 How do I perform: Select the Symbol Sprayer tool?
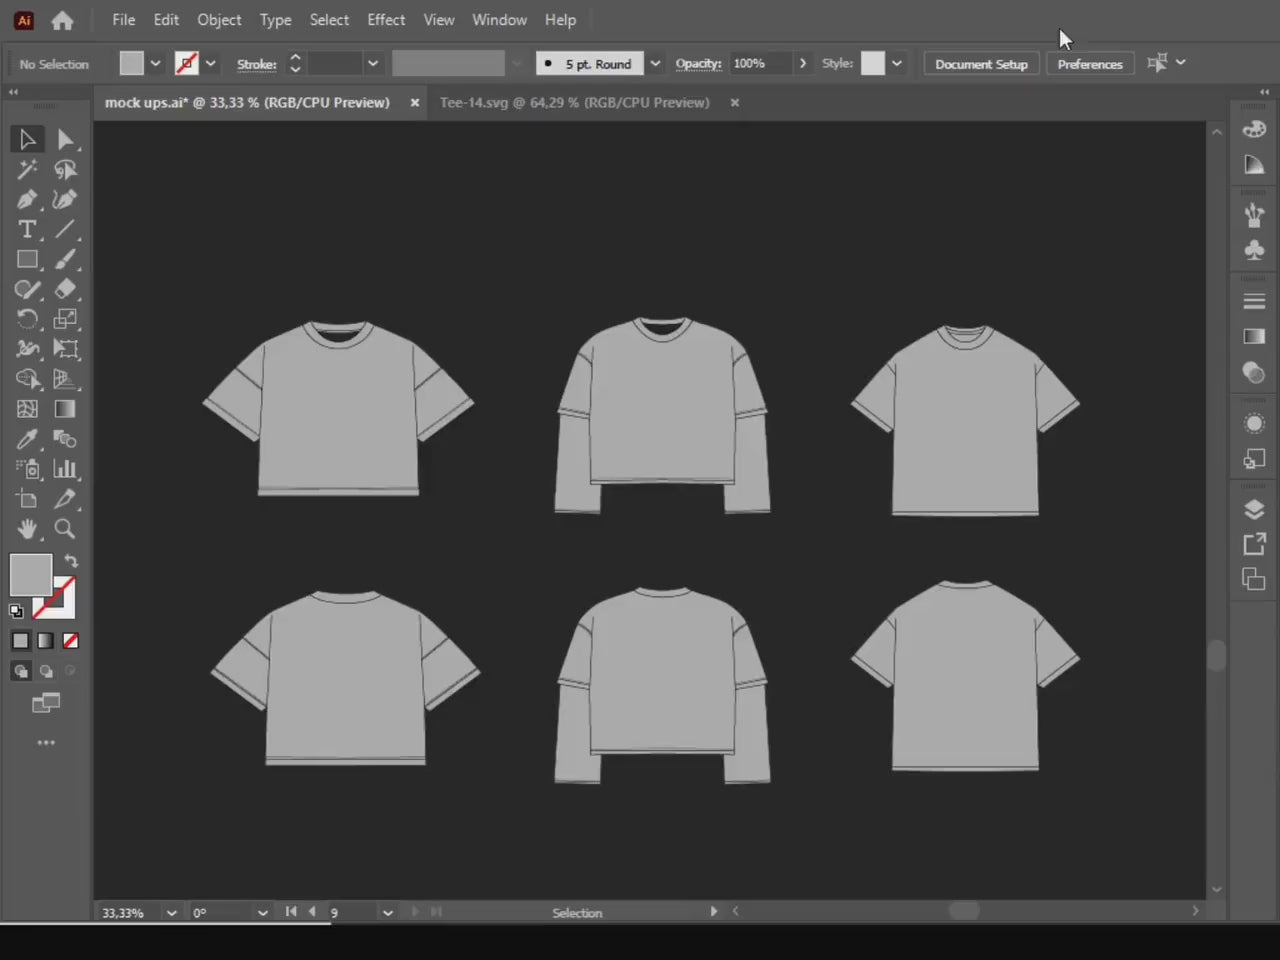[27, 469]
